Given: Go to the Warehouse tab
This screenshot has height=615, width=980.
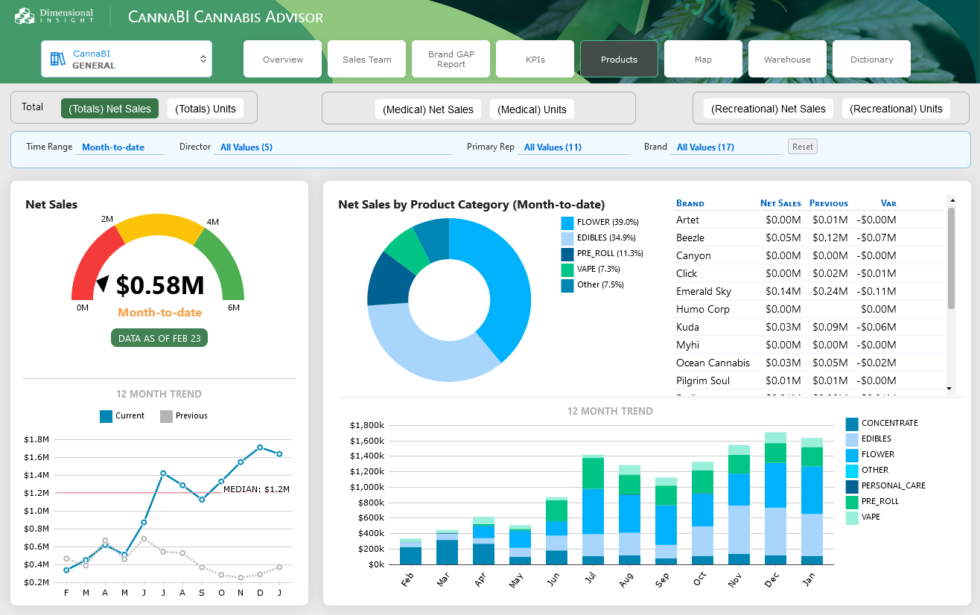Looking at the screenshot, I should pos(787,59).
